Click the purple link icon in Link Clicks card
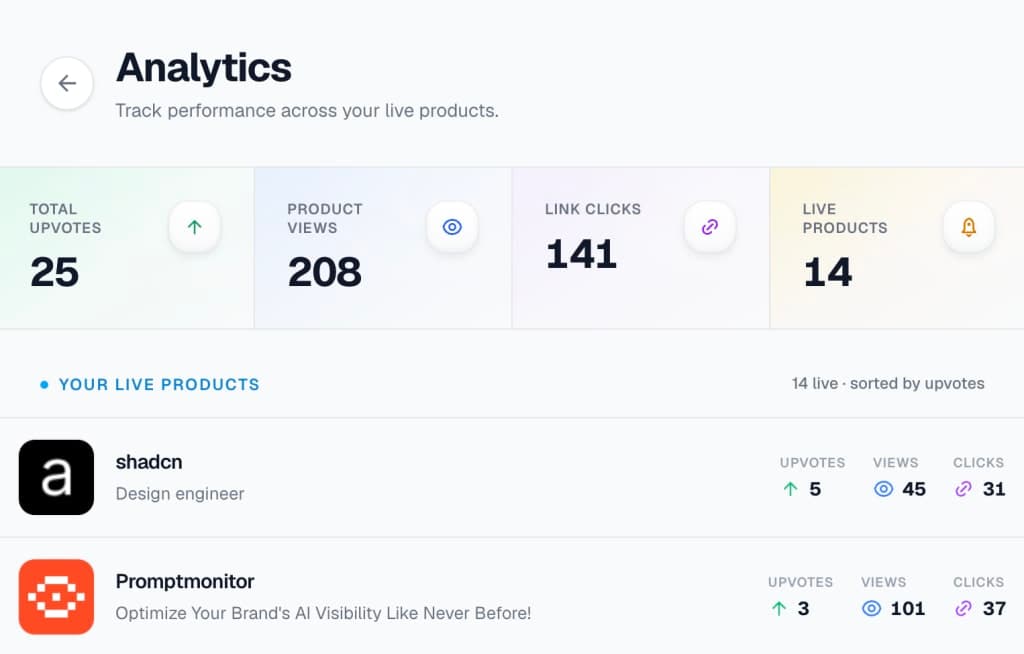Image resolution: width=1024 pixels, height=654 pixels. [710, 227]
